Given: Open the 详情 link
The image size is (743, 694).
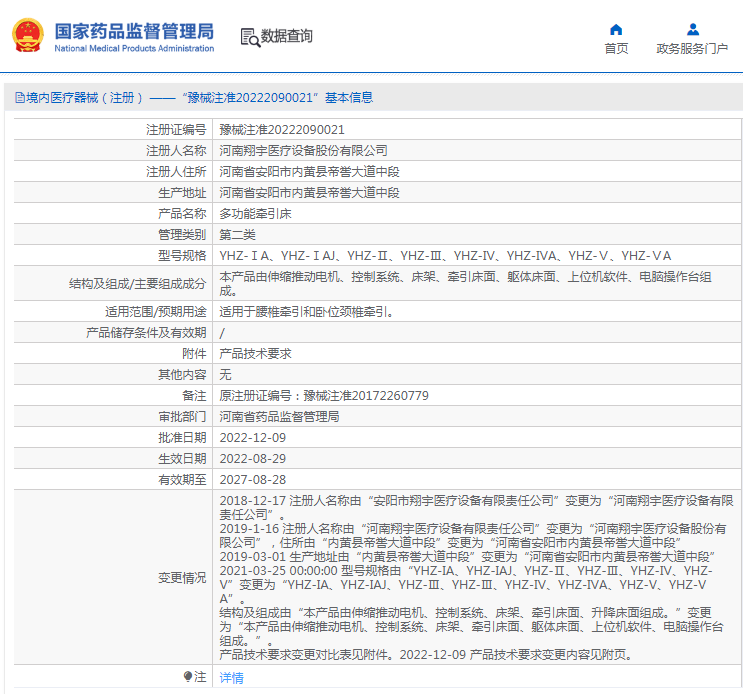Looking at the screenshot, I should coord(231,677).
